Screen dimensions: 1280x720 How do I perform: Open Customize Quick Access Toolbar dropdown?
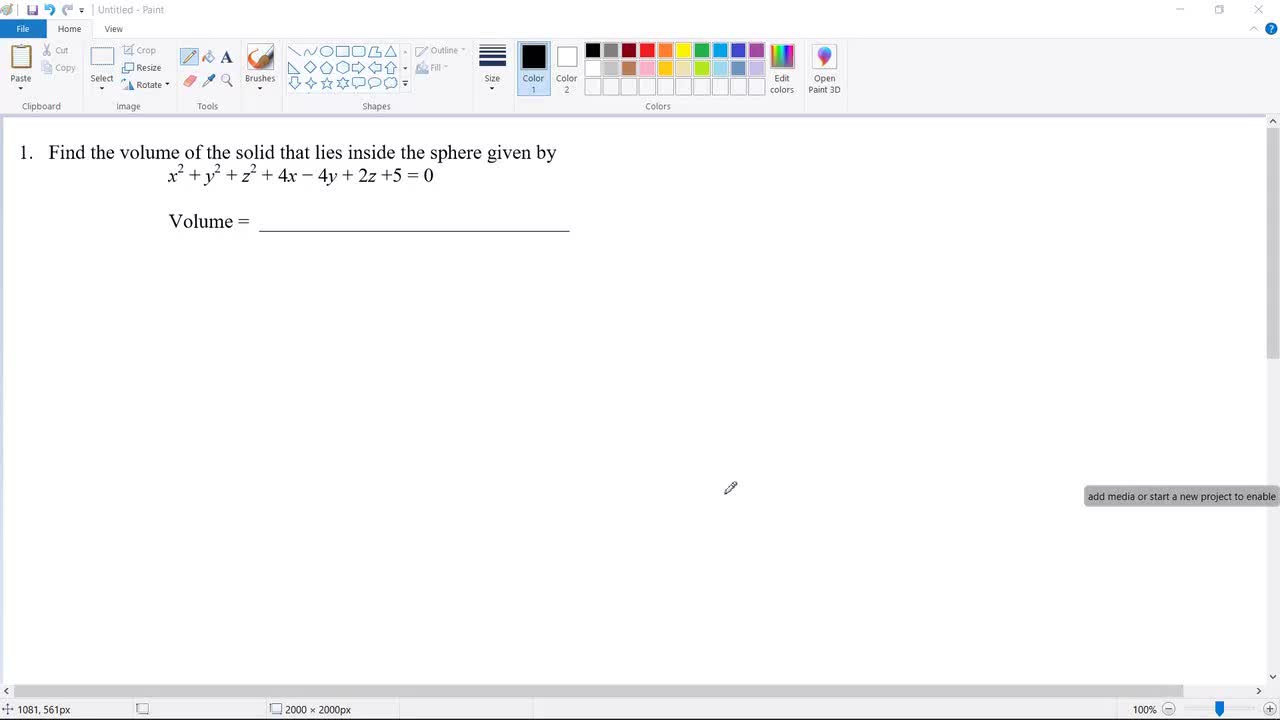82,10
